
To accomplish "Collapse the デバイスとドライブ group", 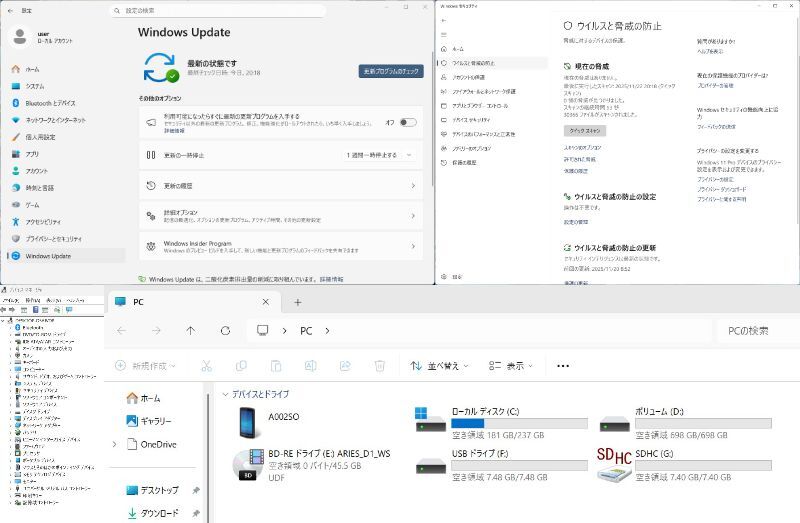I will coord(225,394).
